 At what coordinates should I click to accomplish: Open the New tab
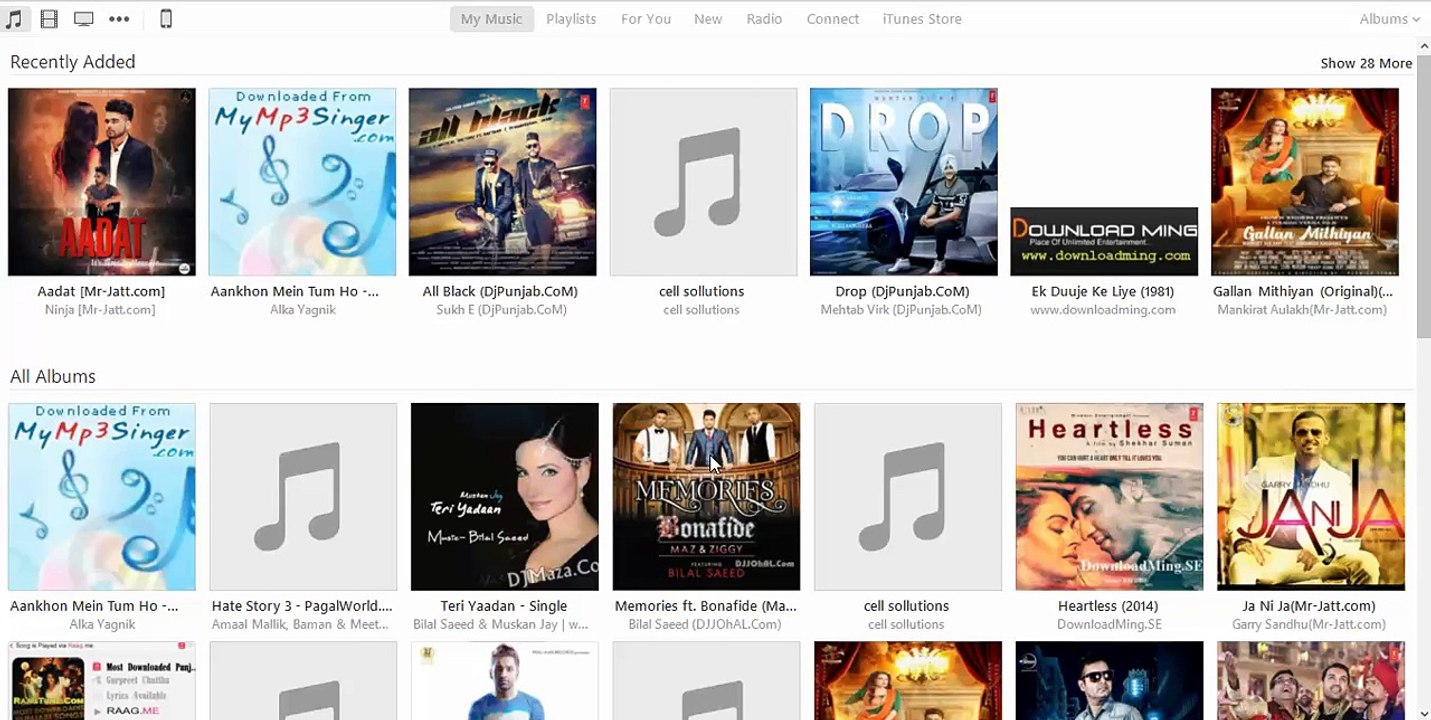[x=708, y=19]
